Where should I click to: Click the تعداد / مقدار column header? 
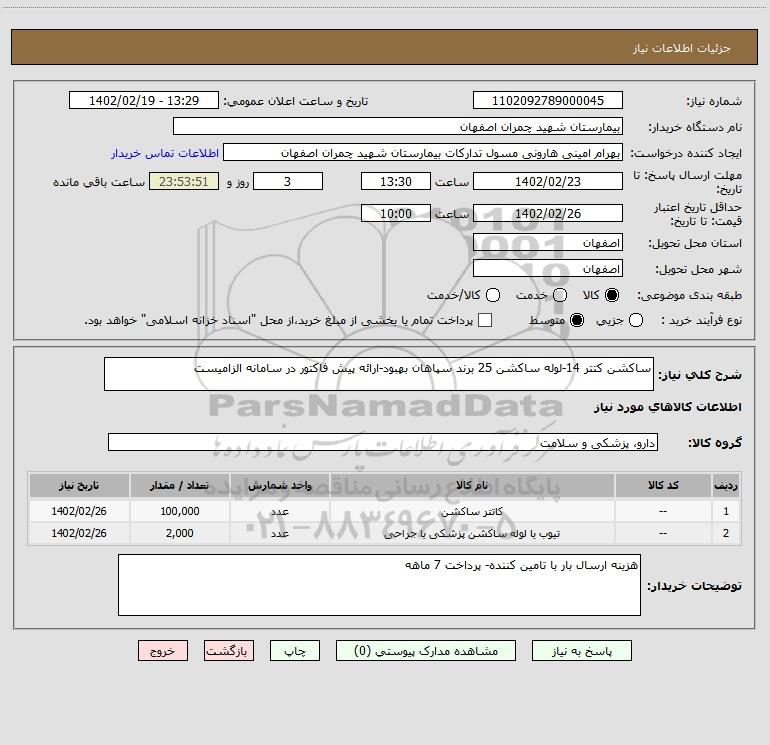(179, 485)
